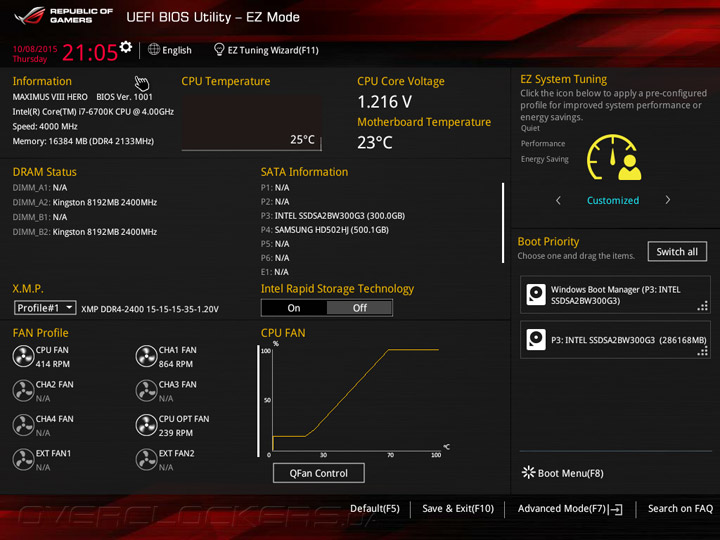Open the X.M.P. Profile#1 dropdown
Image resolution: width=720 pixels, height=540 pixels.
click(45, 308)
